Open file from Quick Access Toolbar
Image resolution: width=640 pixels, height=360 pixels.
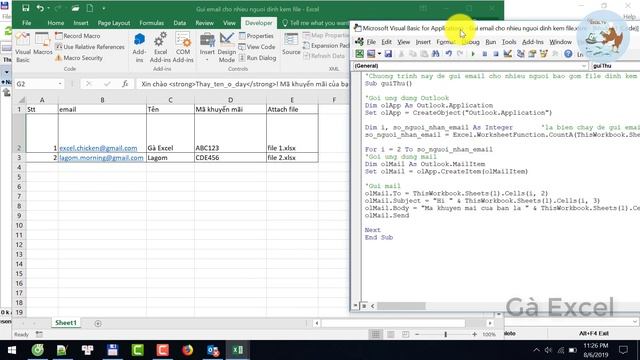76,8
